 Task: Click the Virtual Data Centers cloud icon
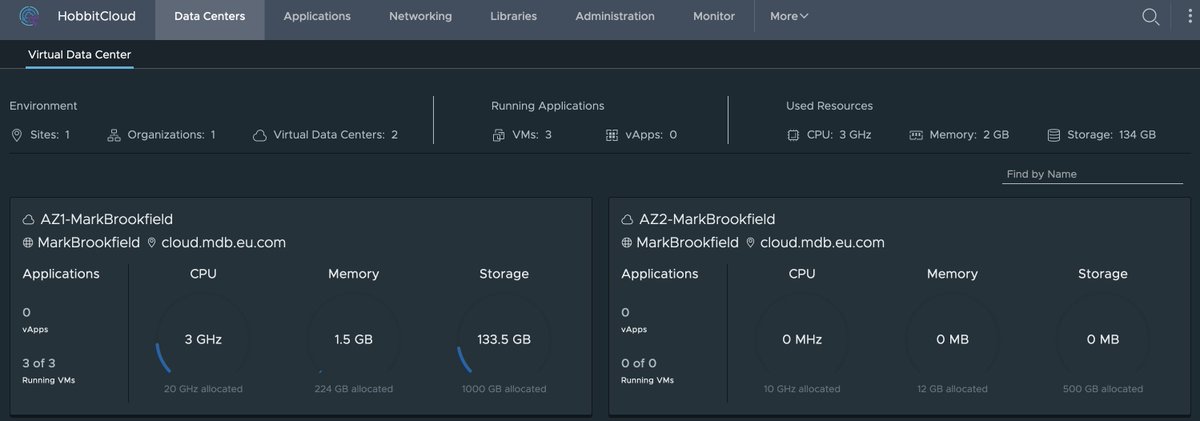click(260, 134)
